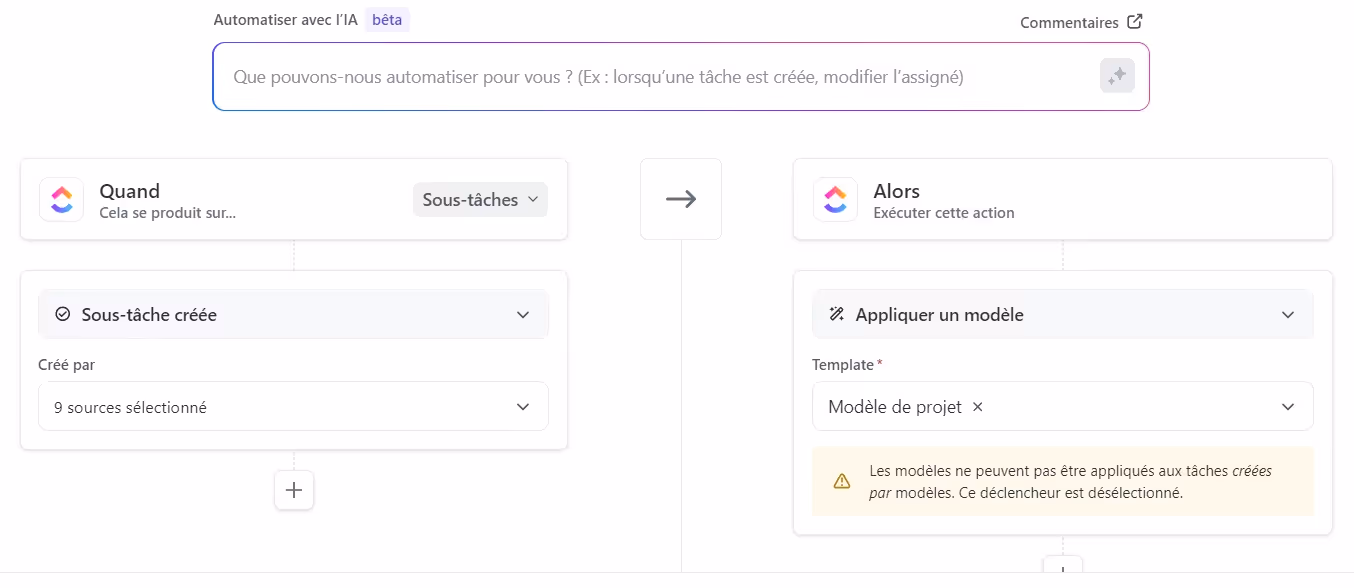Viewport: 1354px width, 588px height.
Task: Click the magic wand icon beside Appliquer un modèle
Action: [836, 314]
